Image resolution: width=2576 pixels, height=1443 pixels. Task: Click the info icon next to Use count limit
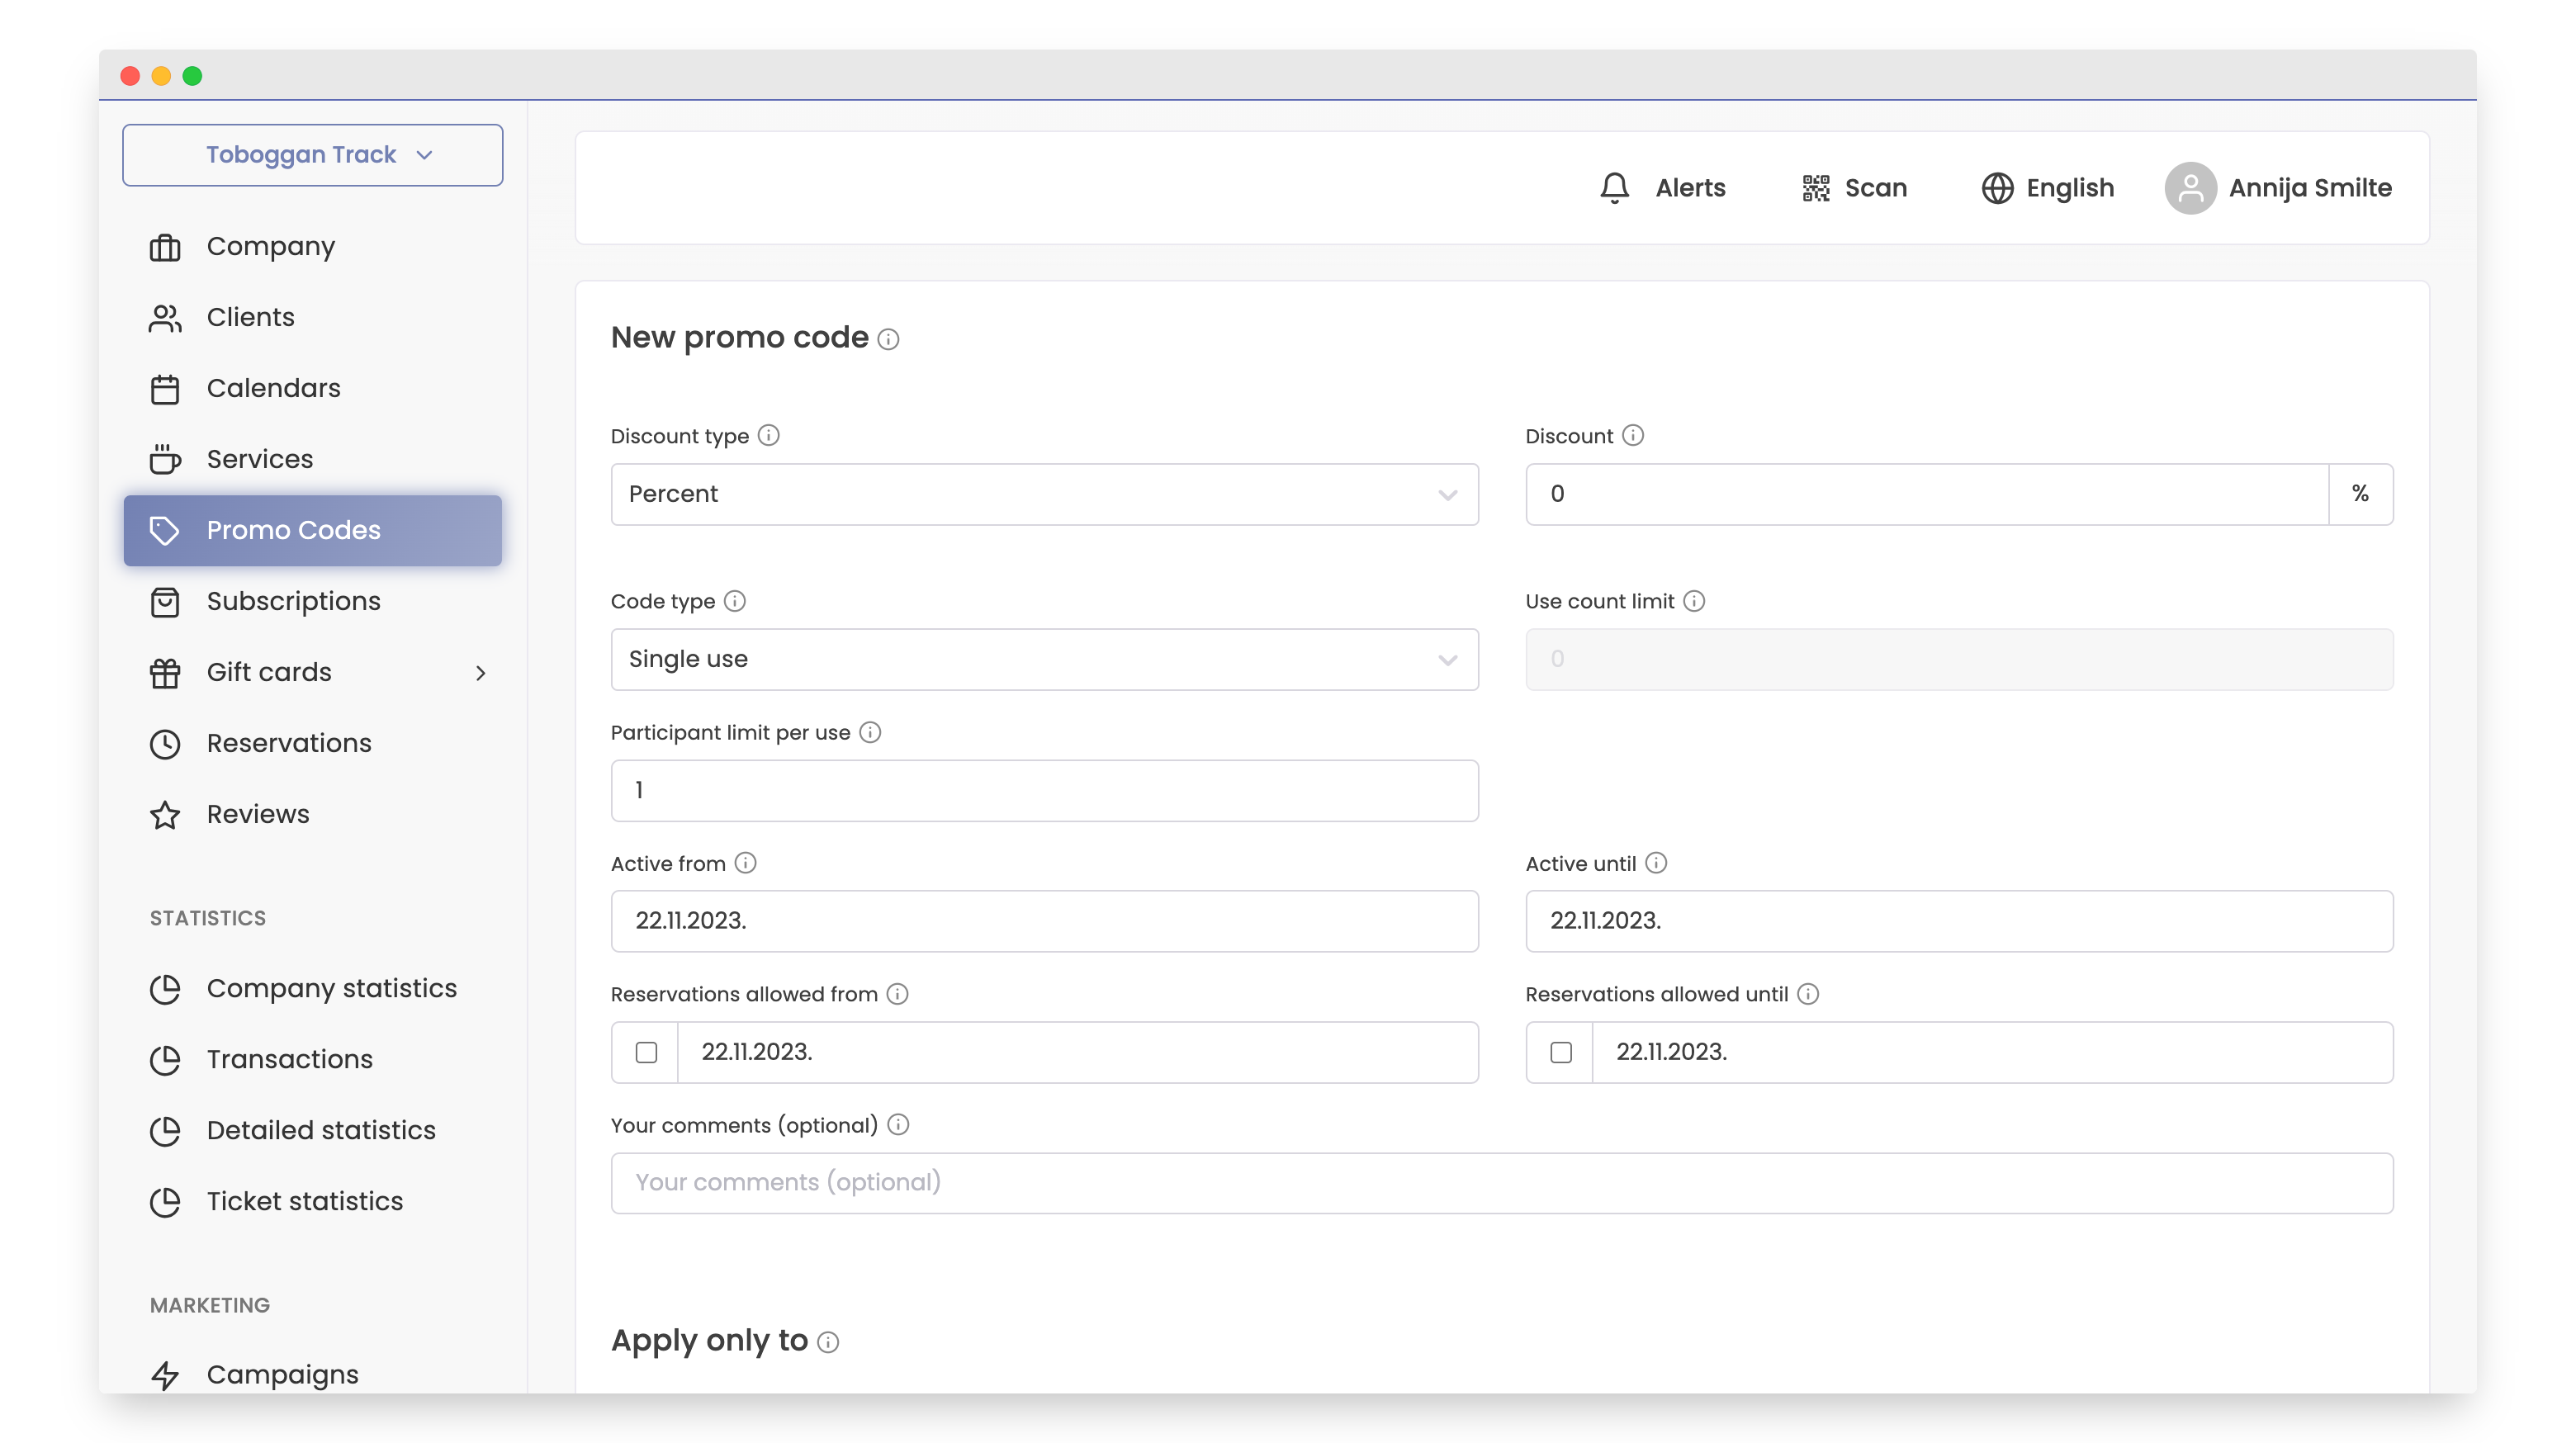click(x=1693, y=601)
